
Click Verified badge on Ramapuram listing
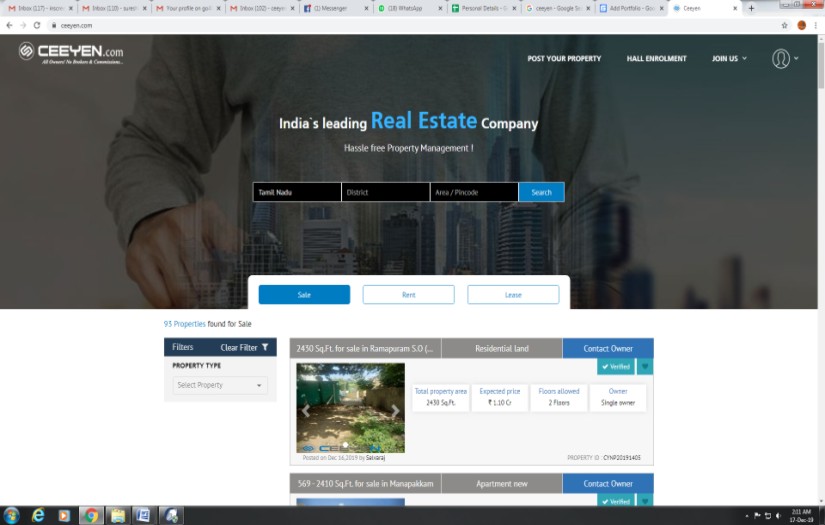click(616, 367)
